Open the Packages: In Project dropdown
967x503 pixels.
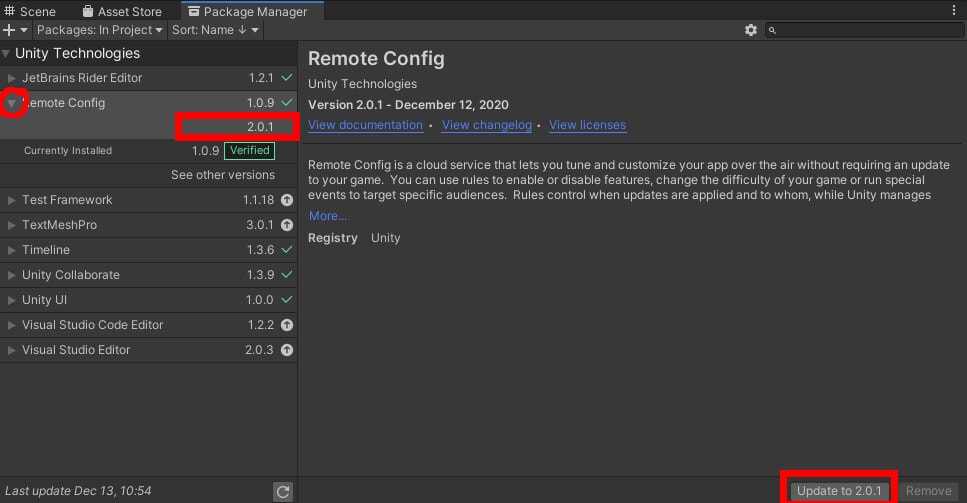99,30
